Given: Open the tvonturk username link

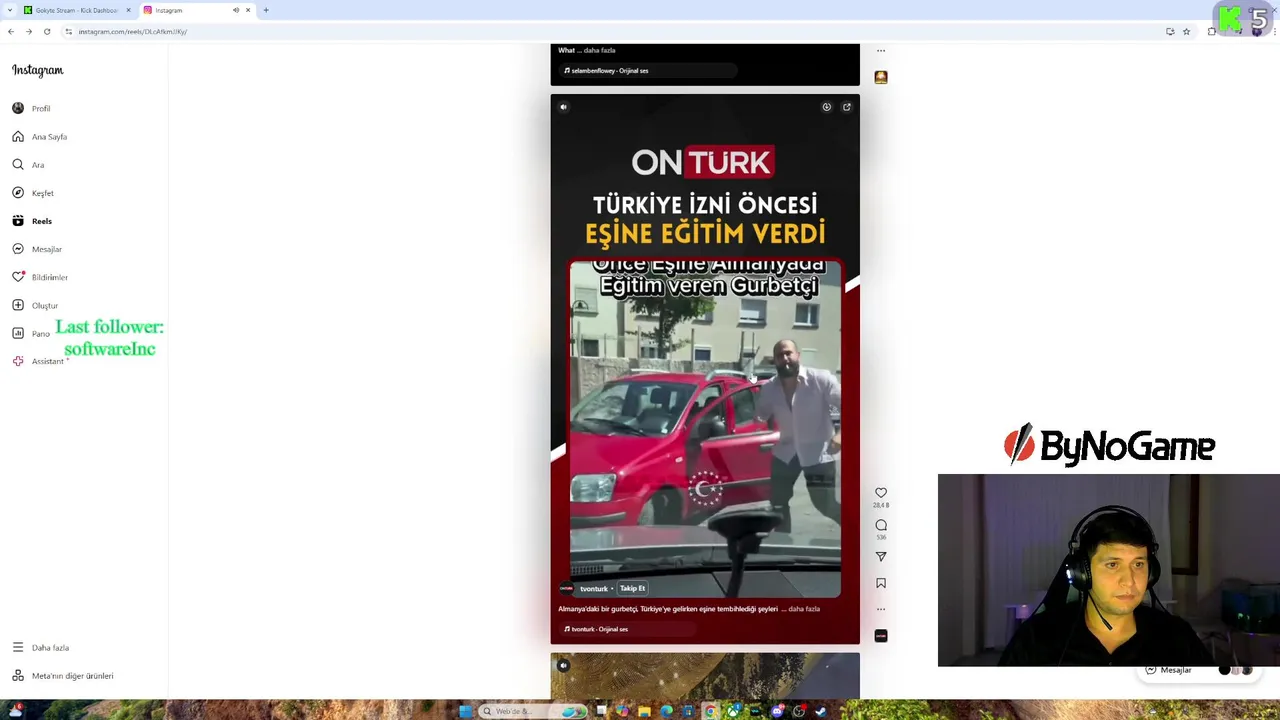Looking at the screenshot, I should (593, 588).
